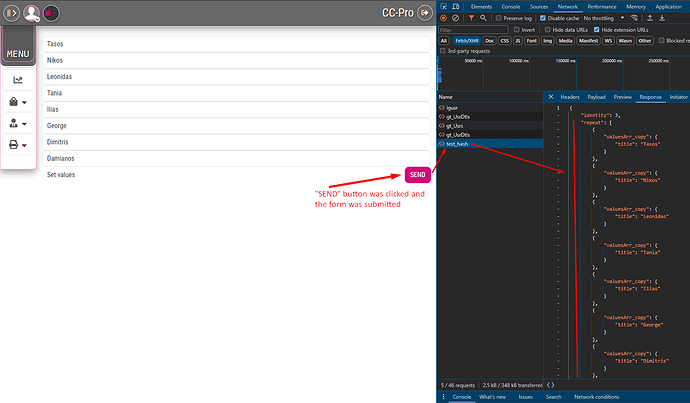The image size is (690, 403).
Task: Switch to the Memory tab
Action: coord(635,7)
